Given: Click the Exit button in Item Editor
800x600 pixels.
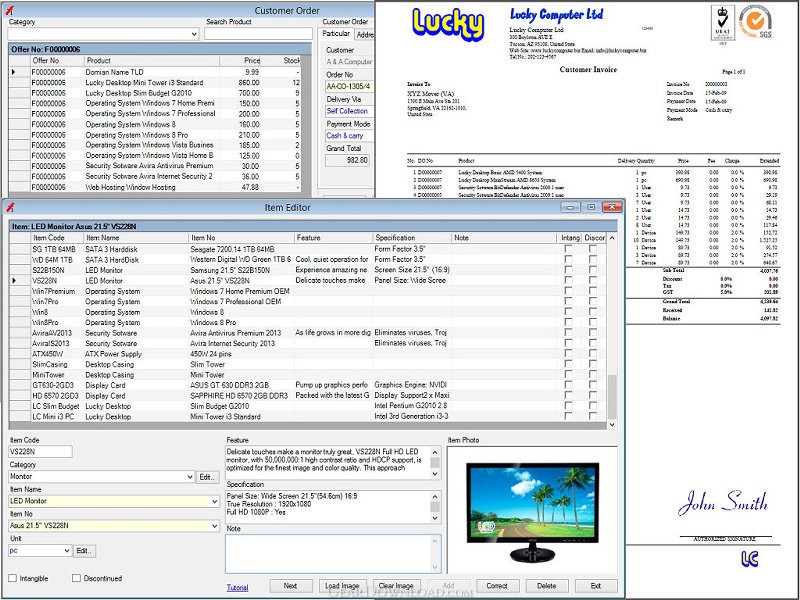Looking at the screenshot, I should click(x=596, y=586).
